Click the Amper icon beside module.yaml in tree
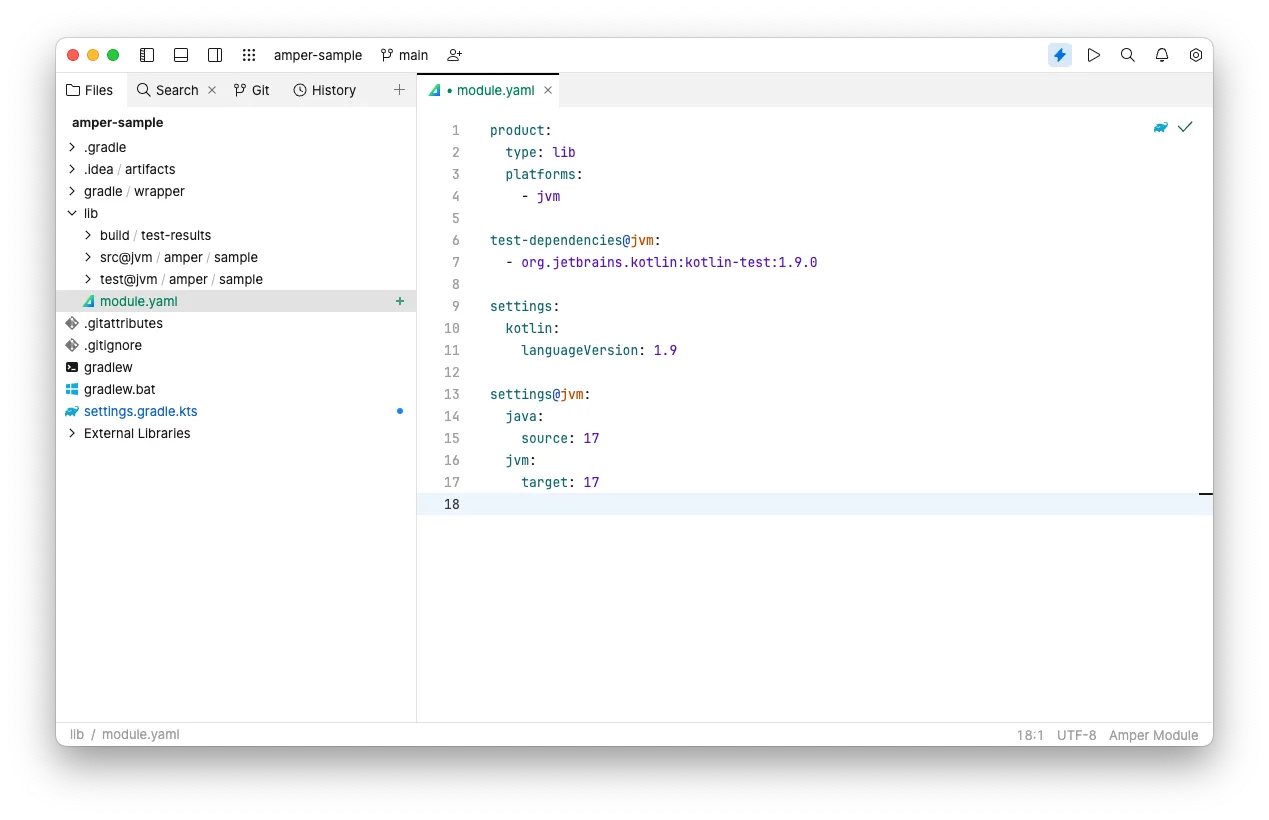This screenshot has width=1269, height=820. coord(88,301)
